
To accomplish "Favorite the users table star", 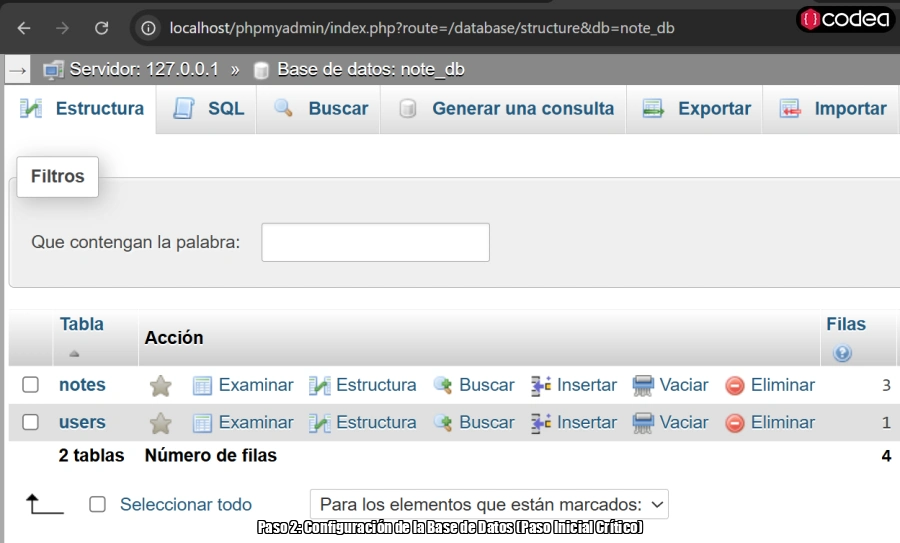I will [x=161, y=424].
